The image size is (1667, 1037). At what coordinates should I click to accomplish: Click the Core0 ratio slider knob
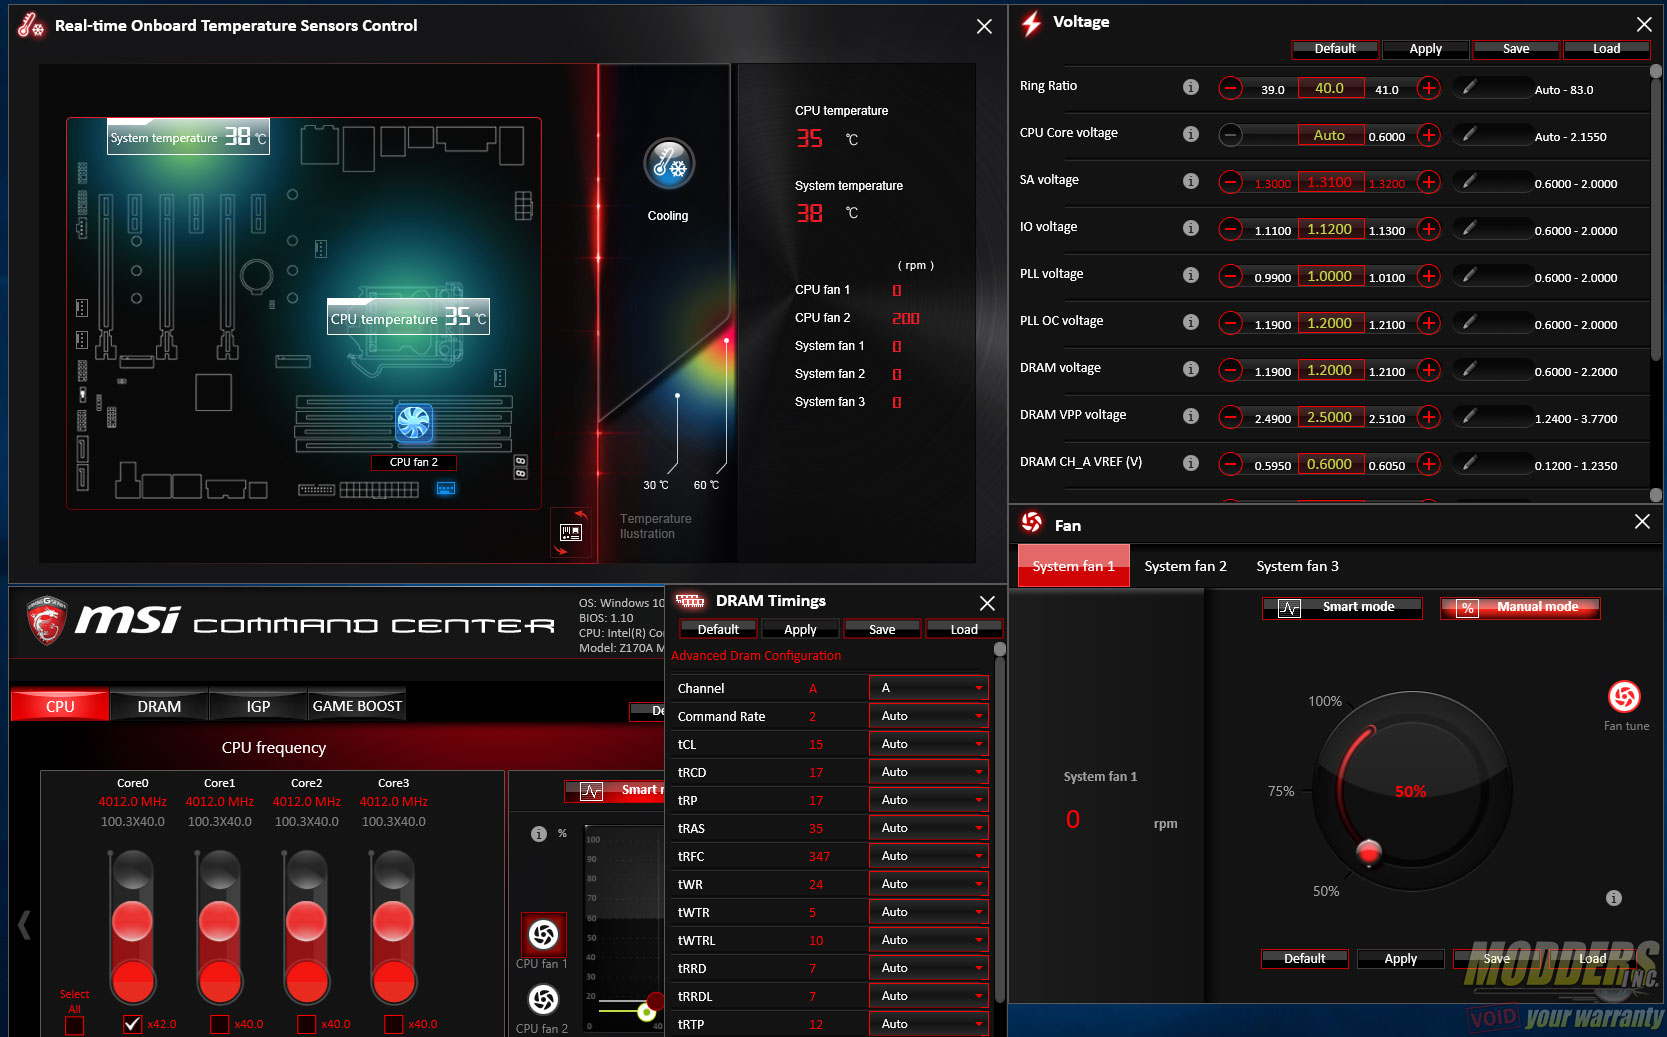coord(132,921)
